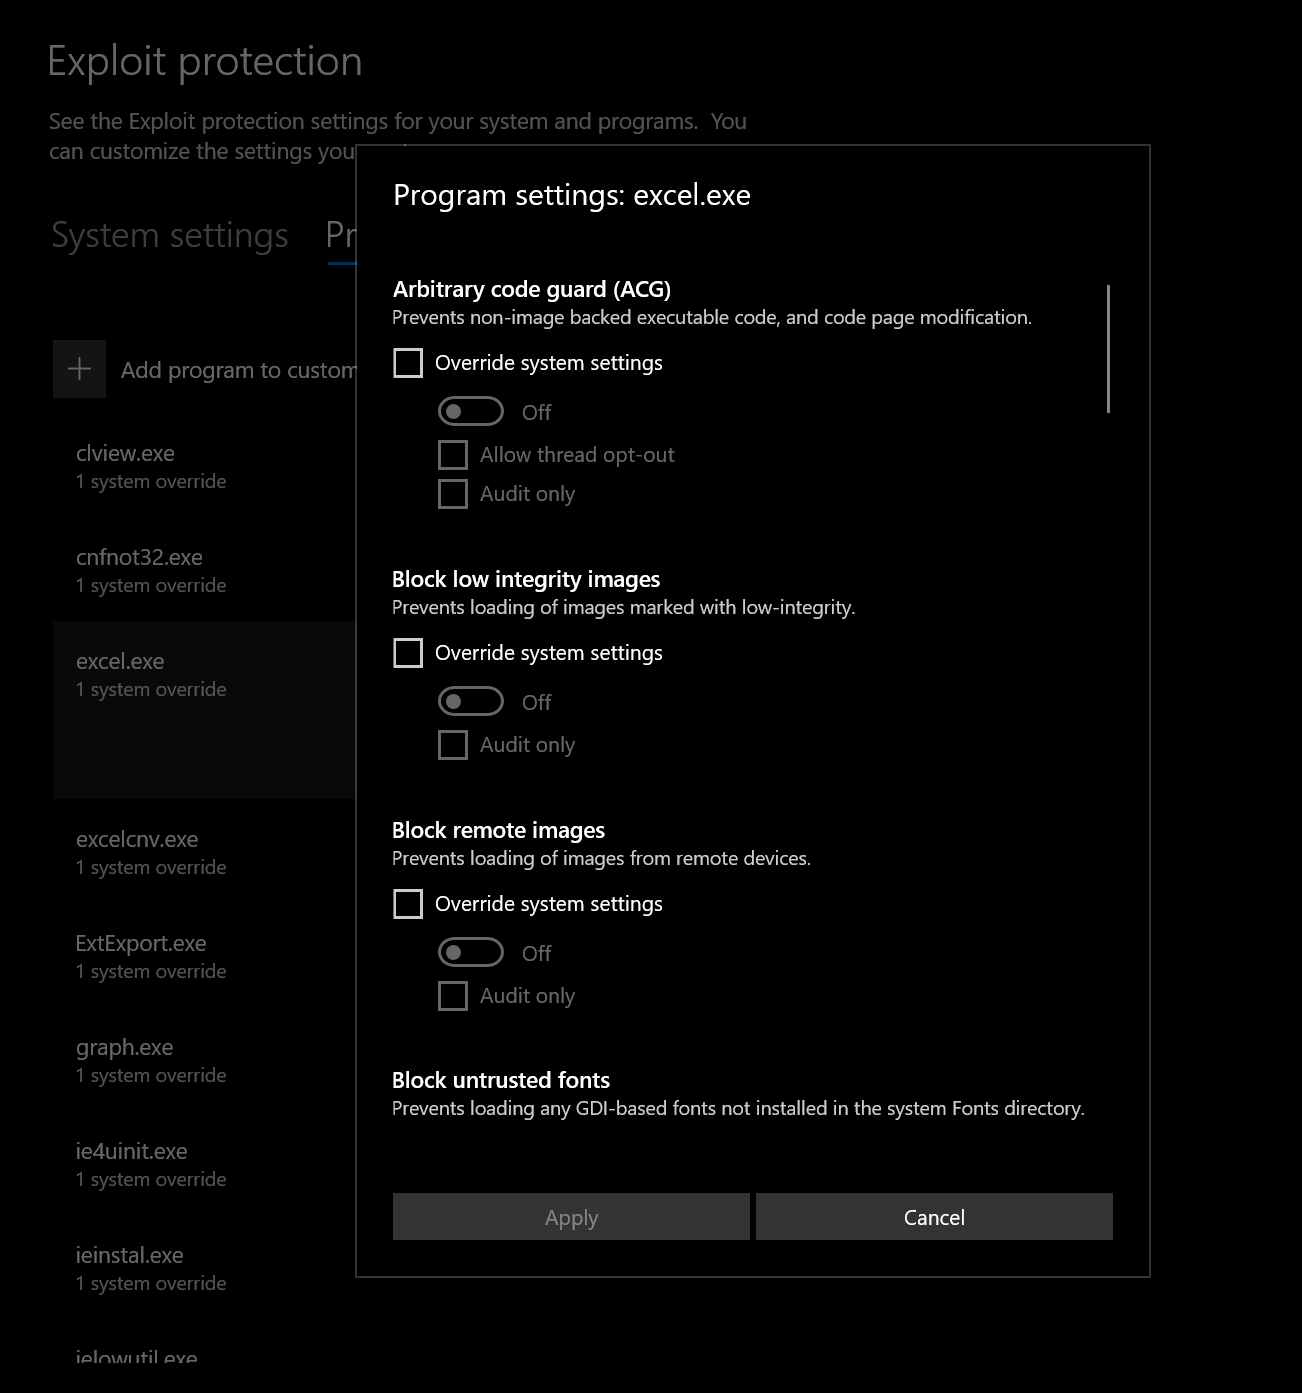1302x1393 pixels.
Task: Click the Block low integrity images heading
Action: pyautogui.click(x=526, y=579)
